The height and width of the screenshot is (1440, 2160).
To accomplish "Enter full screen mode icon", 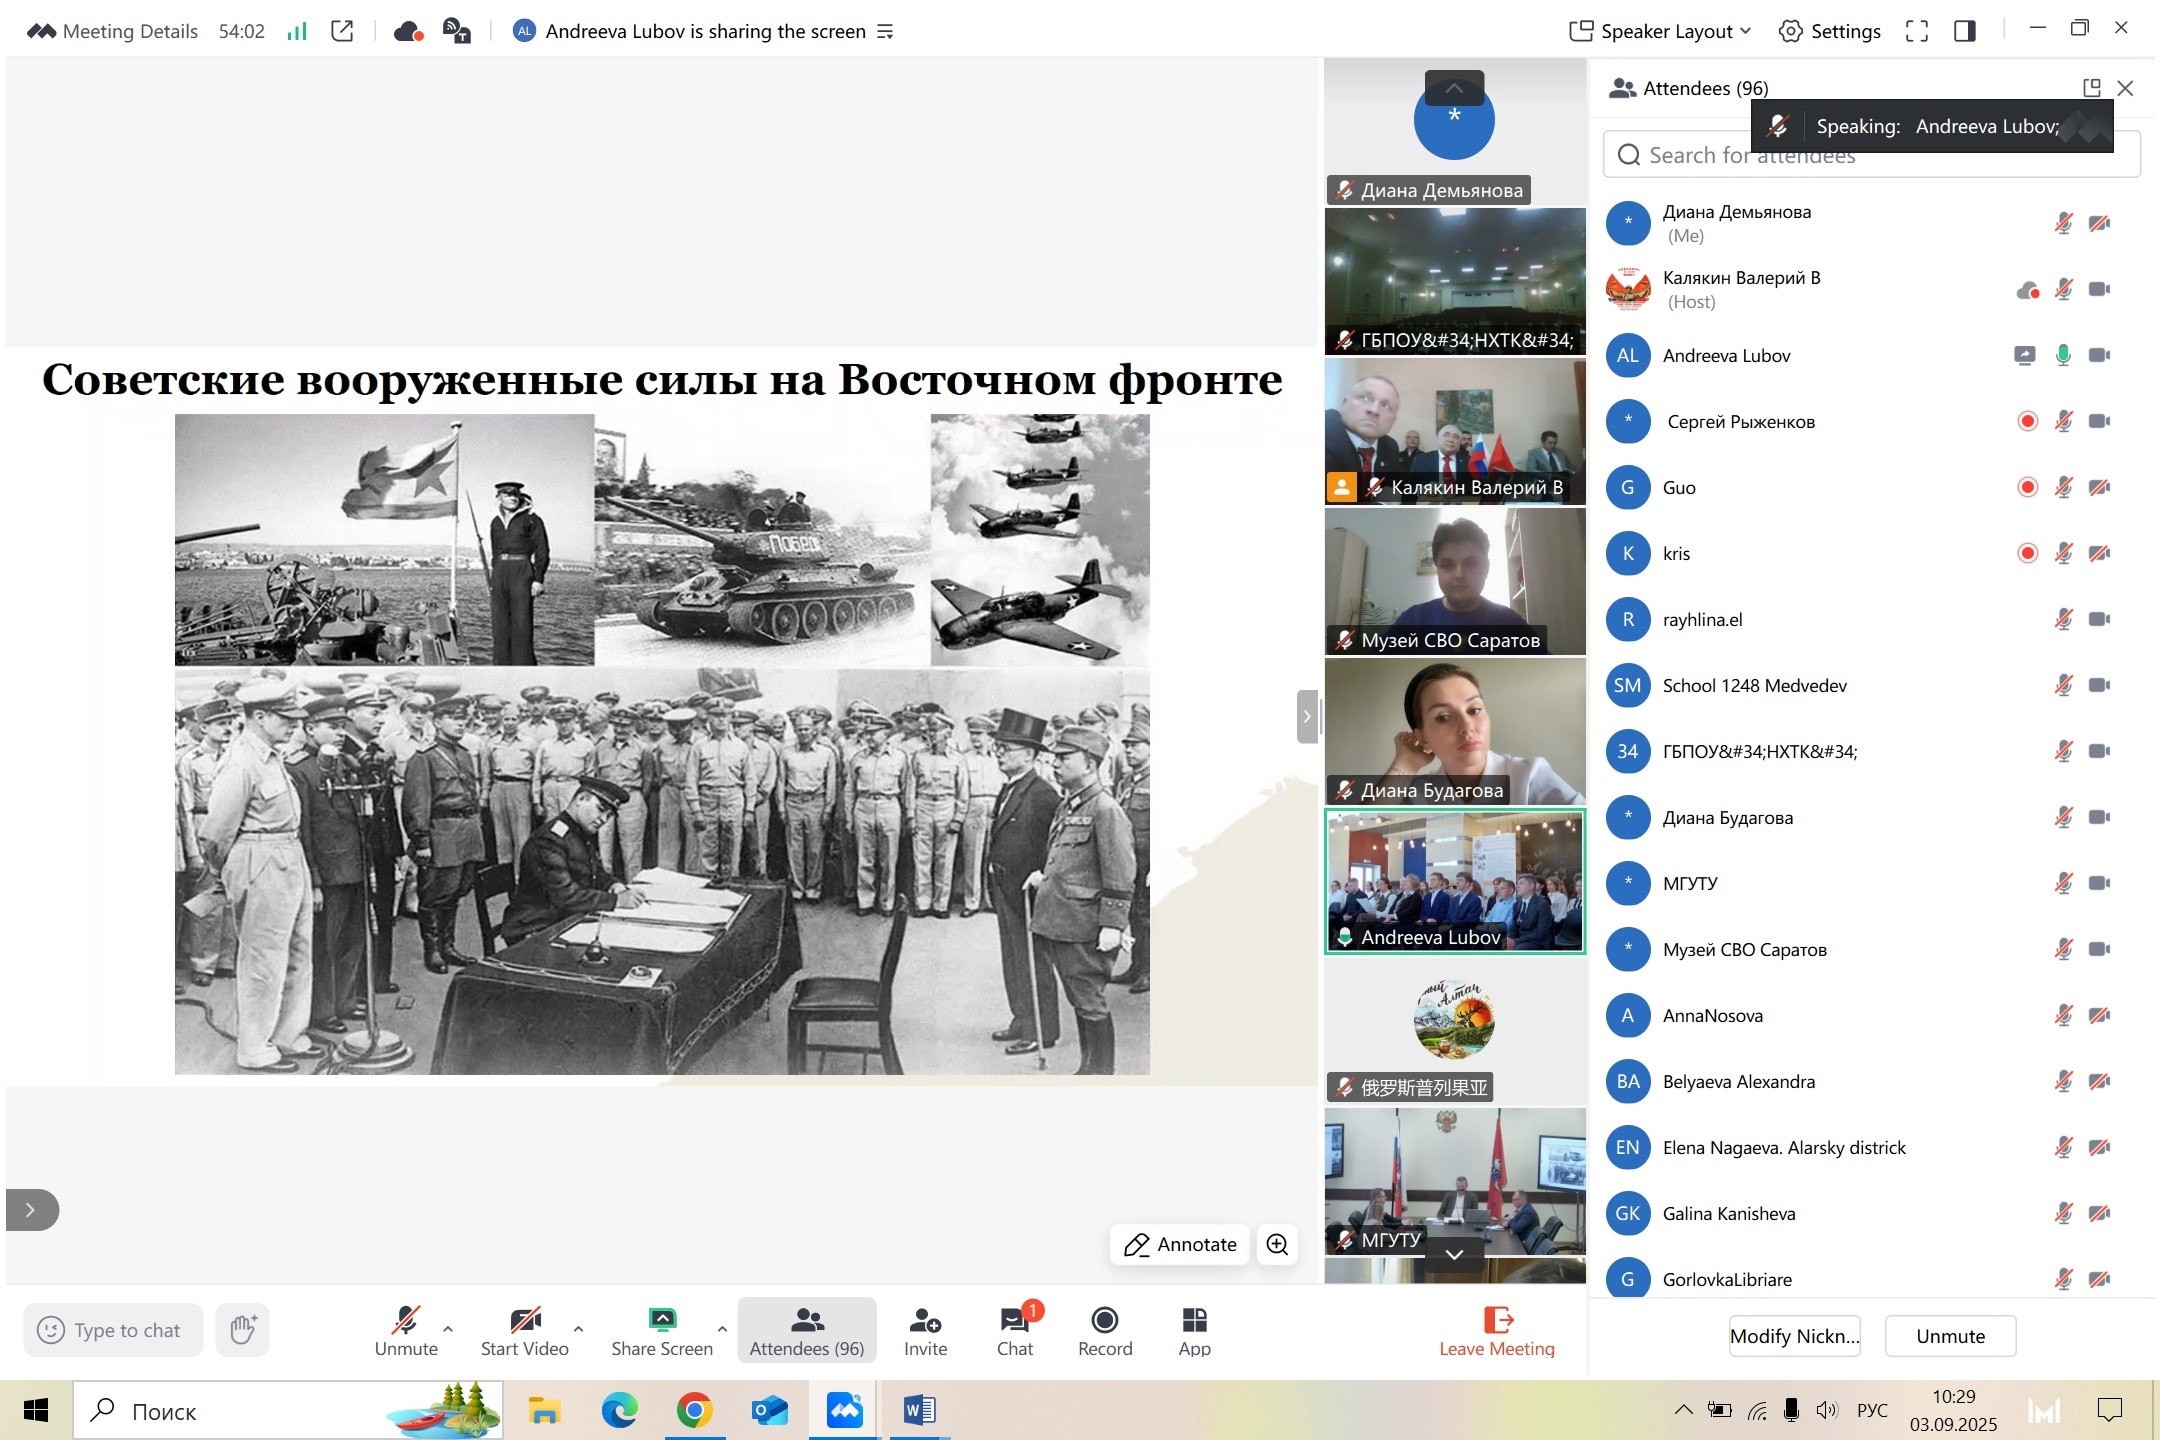I will pyautogui.click(x=1916, y=31).
